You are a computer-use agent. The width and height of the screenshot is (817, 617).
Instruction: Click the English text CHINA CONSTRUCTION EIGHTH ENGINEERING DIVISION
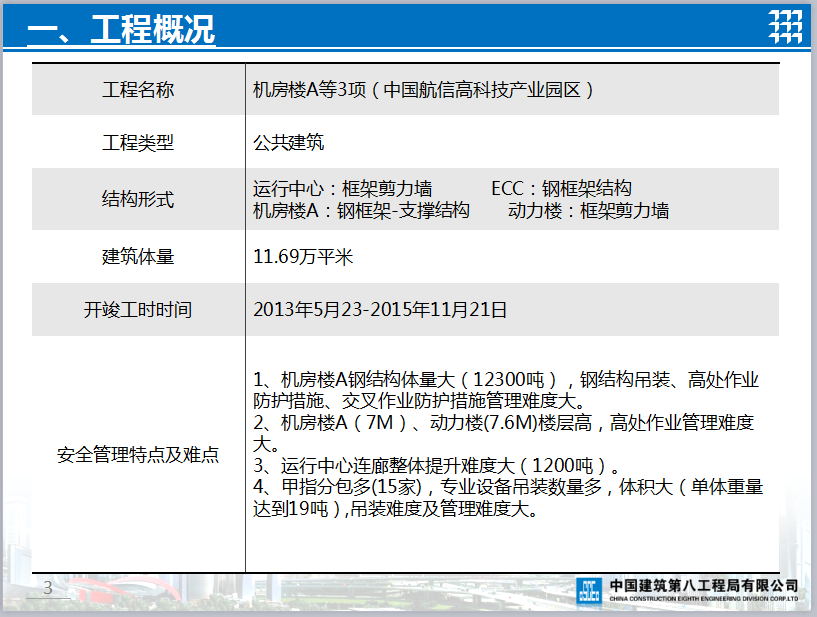pos(704,599)
